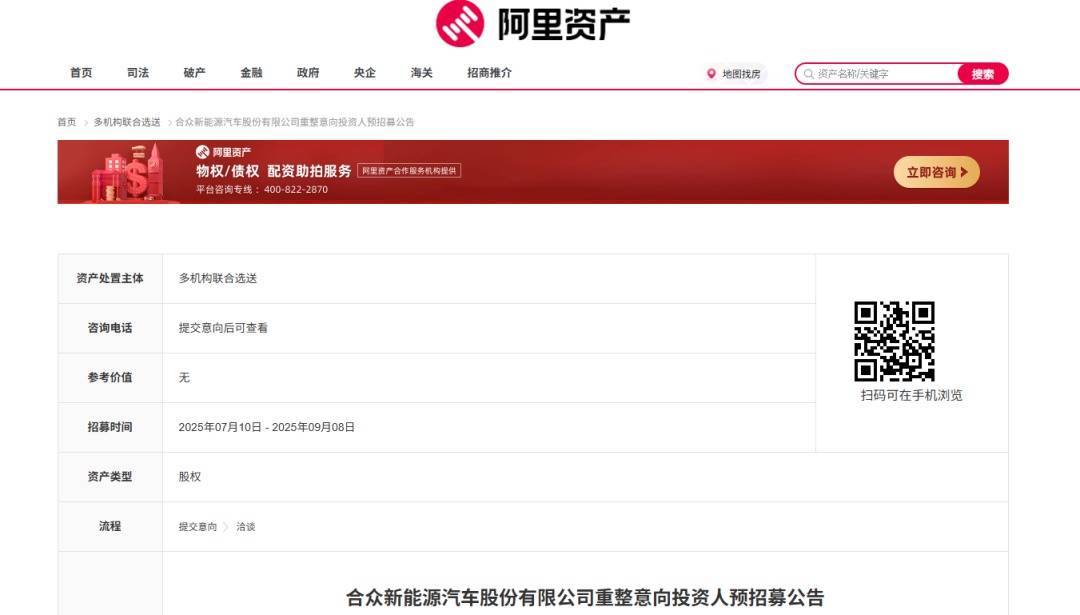Open the 央企 nav menu item
1080x615 pixels.
364,72
